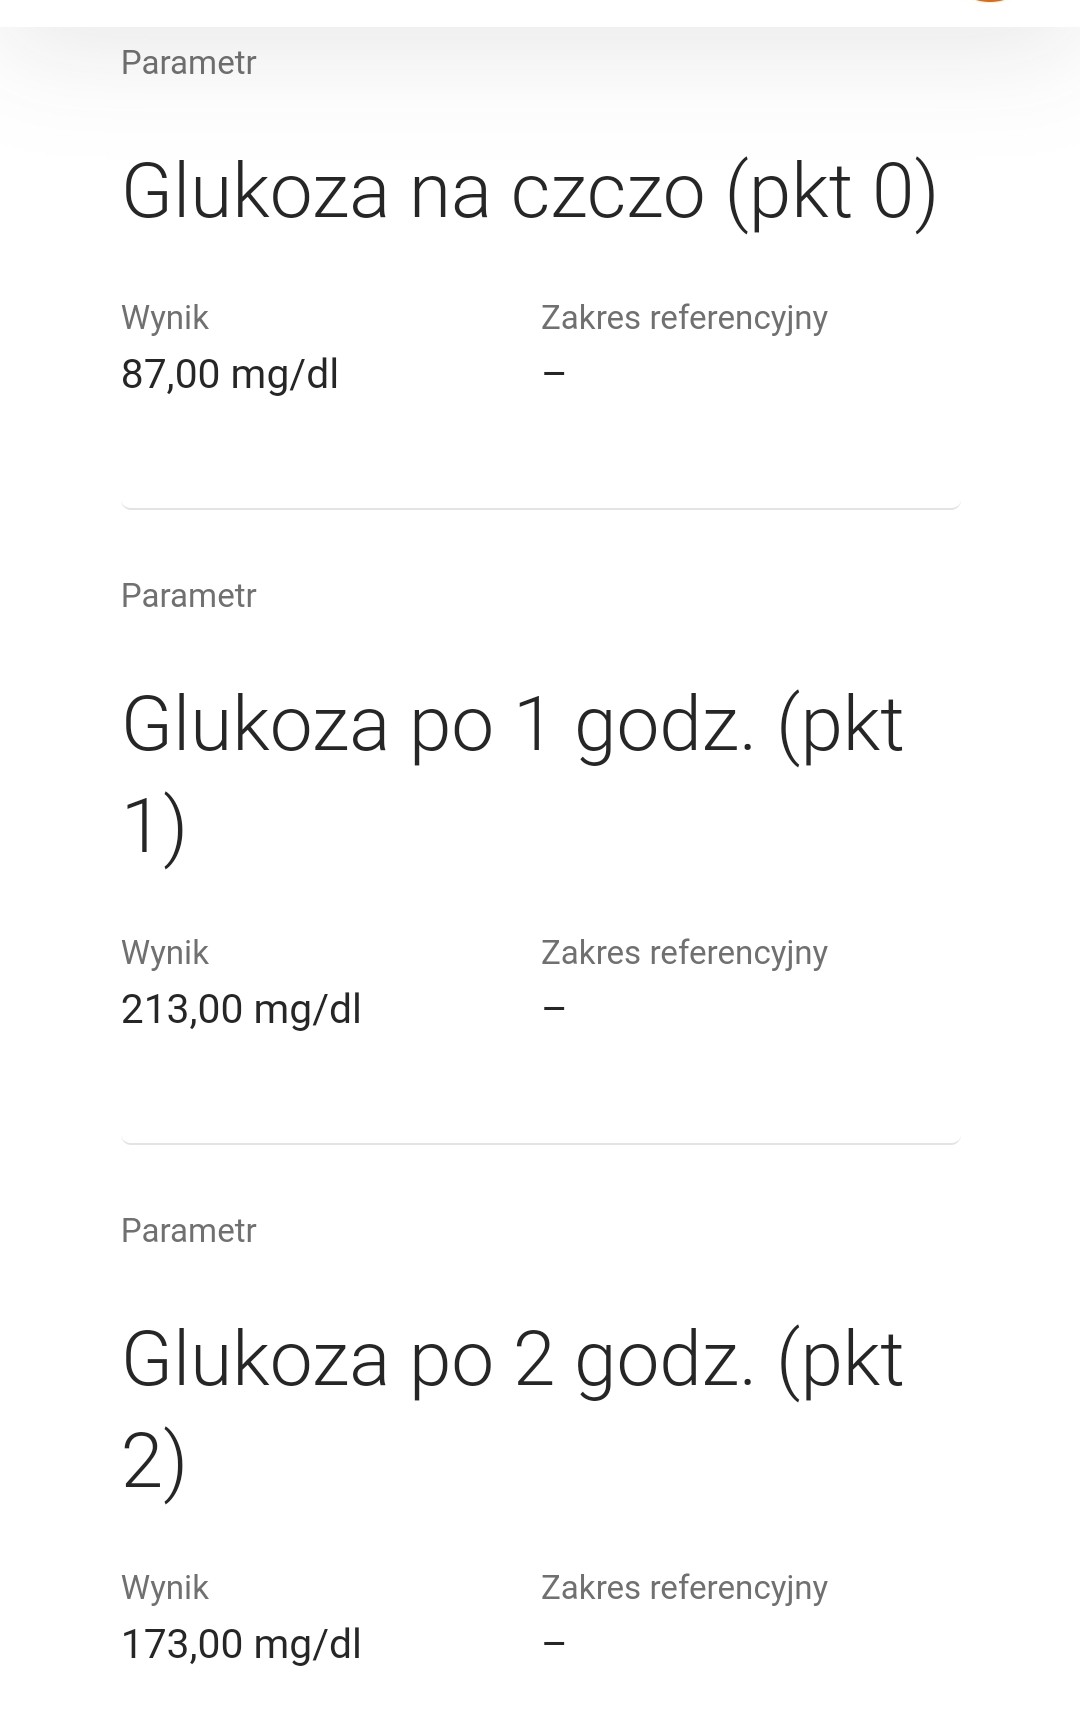Tap the 'Glukoza na czczo (pkt 0)' heading
Image resolution: width=1080 pixels, height=1730 pixels.
point(529,191)
